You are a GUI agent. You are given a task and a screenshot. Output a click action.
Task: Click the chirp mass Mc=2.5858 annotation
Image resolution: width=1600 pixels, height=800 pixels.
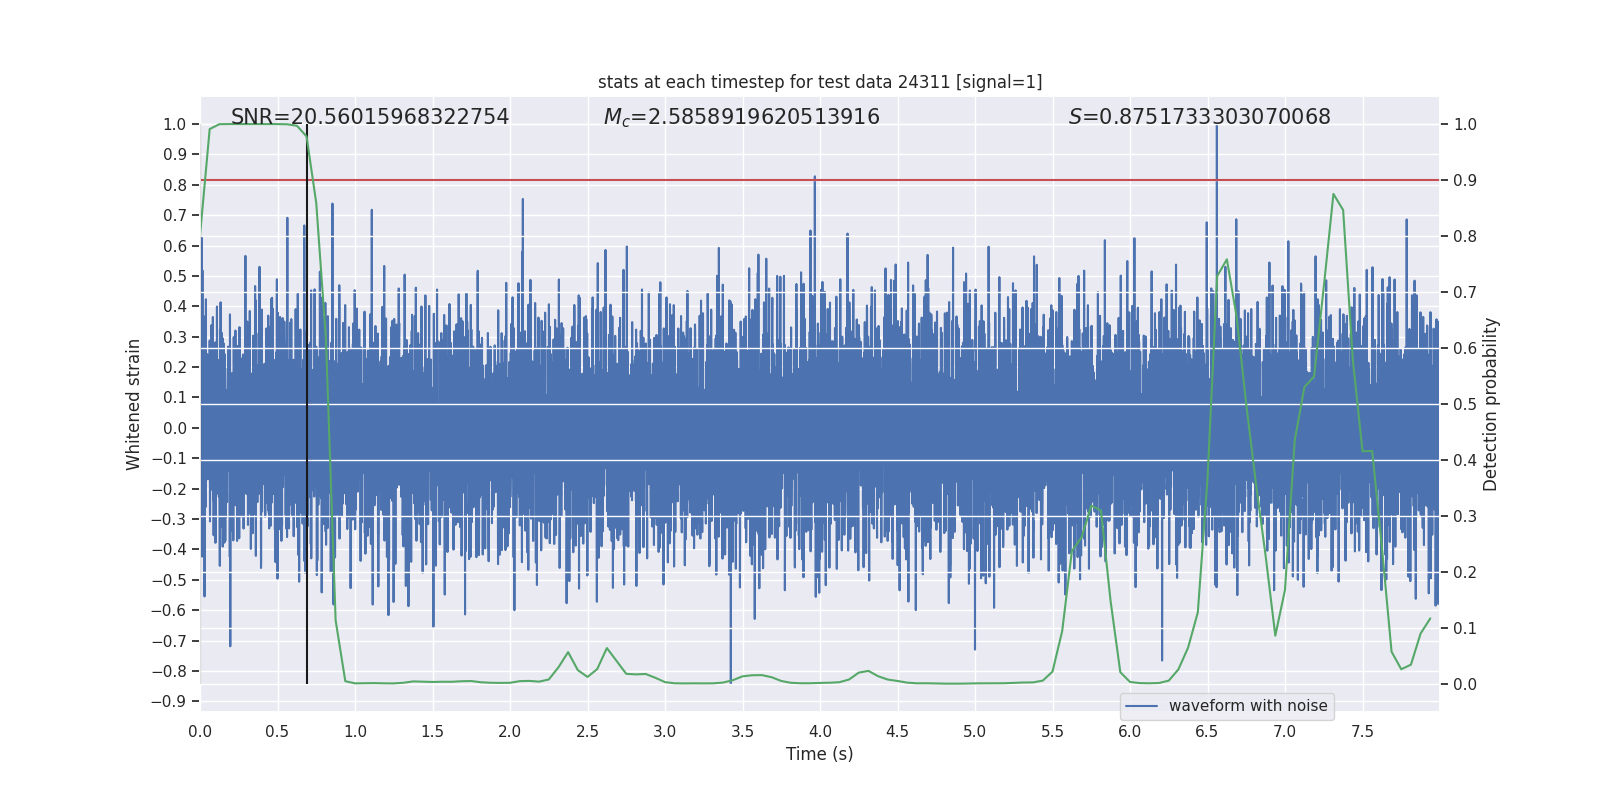[741, 117]
